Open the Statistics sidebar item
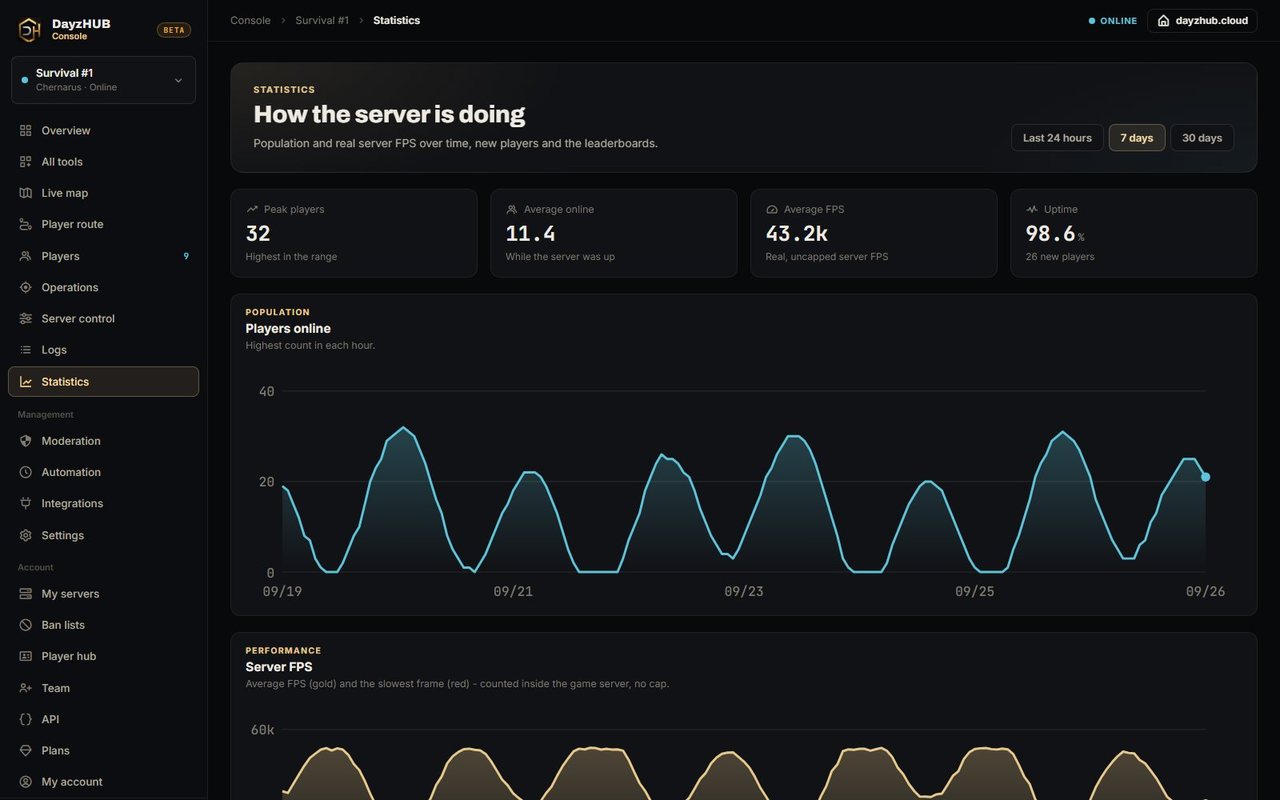 click(x=103, y=382)
